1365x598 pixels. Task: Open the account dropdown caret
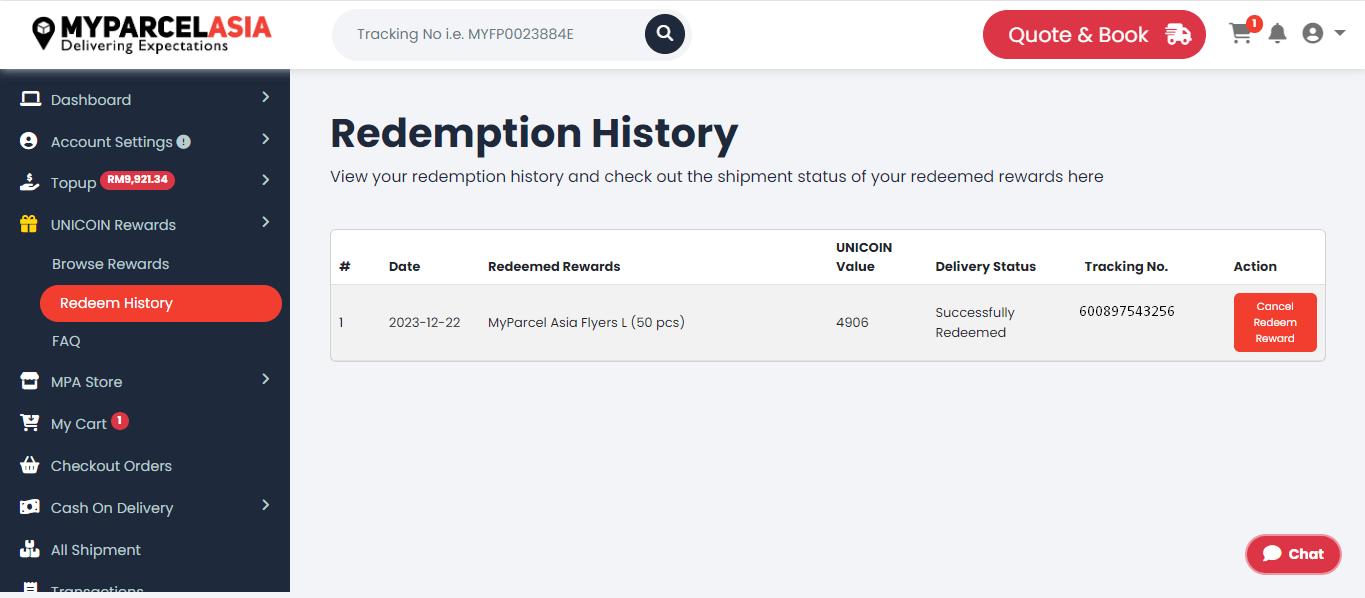tap(1340, 33)
